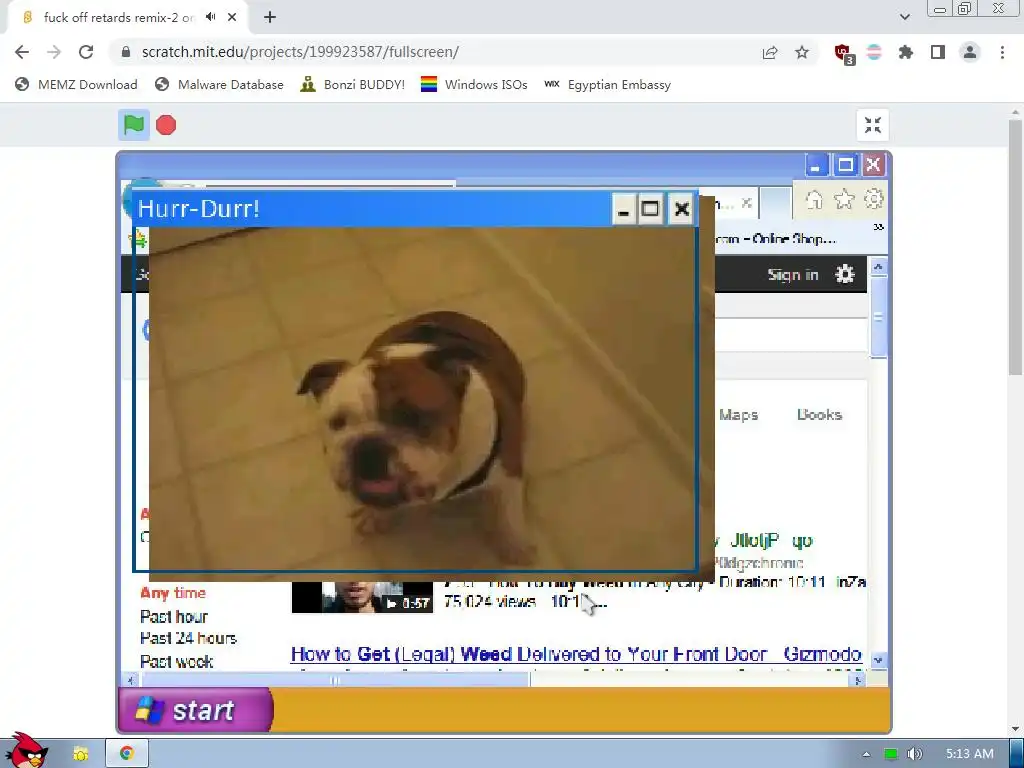
Task: Click Sign in on the black bar
Action: tap(793, 275)
